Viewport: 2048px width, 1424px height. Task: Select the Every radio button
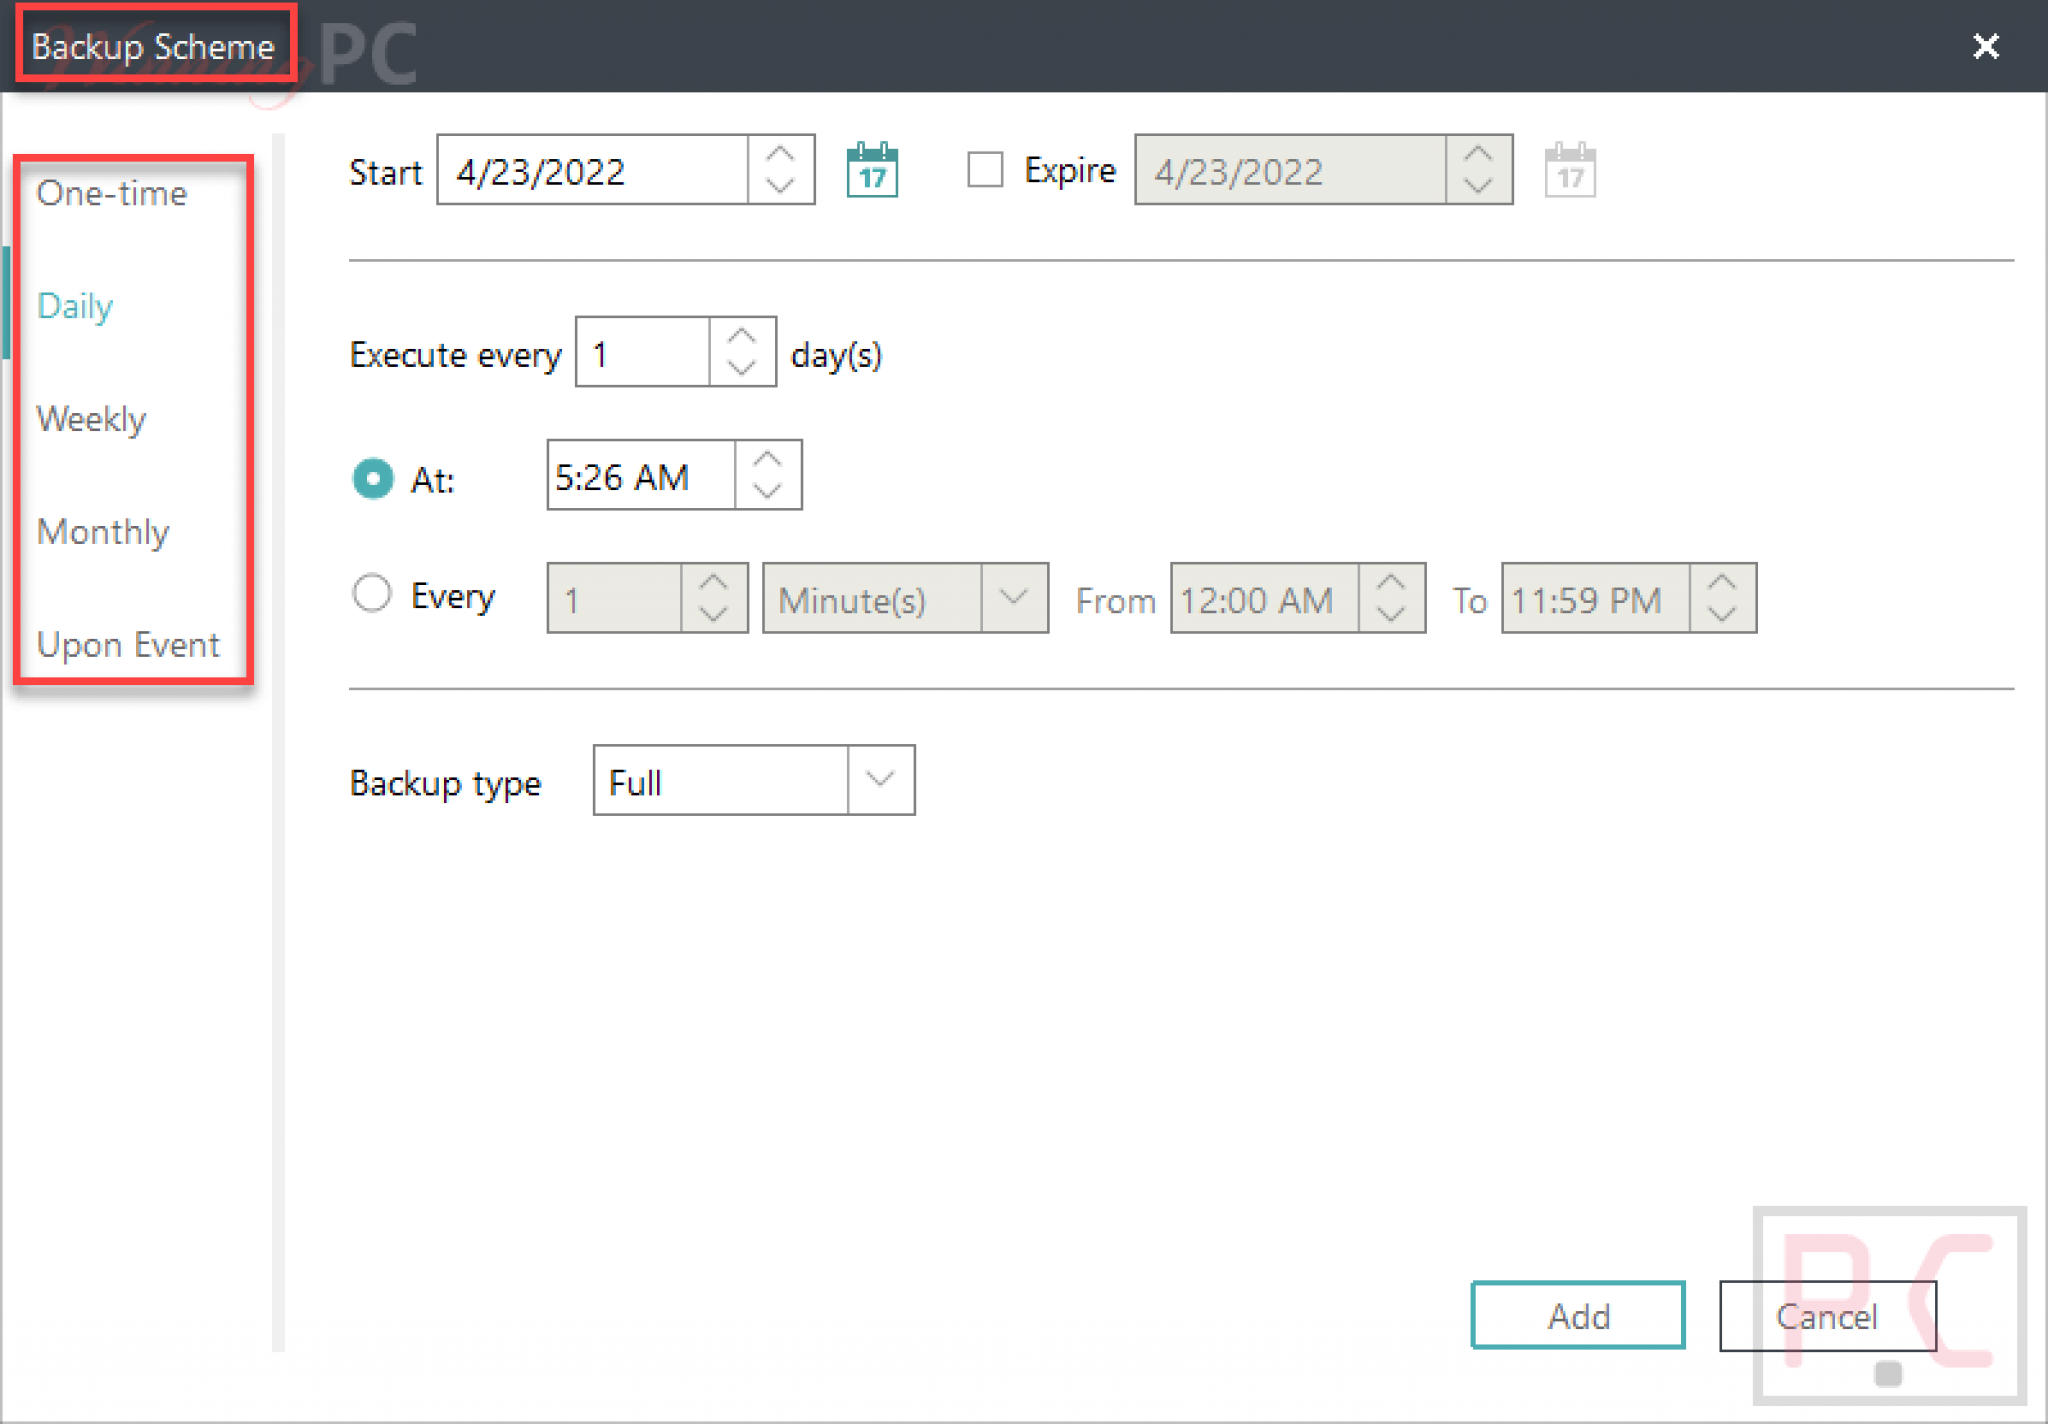(x=372, y=593)
